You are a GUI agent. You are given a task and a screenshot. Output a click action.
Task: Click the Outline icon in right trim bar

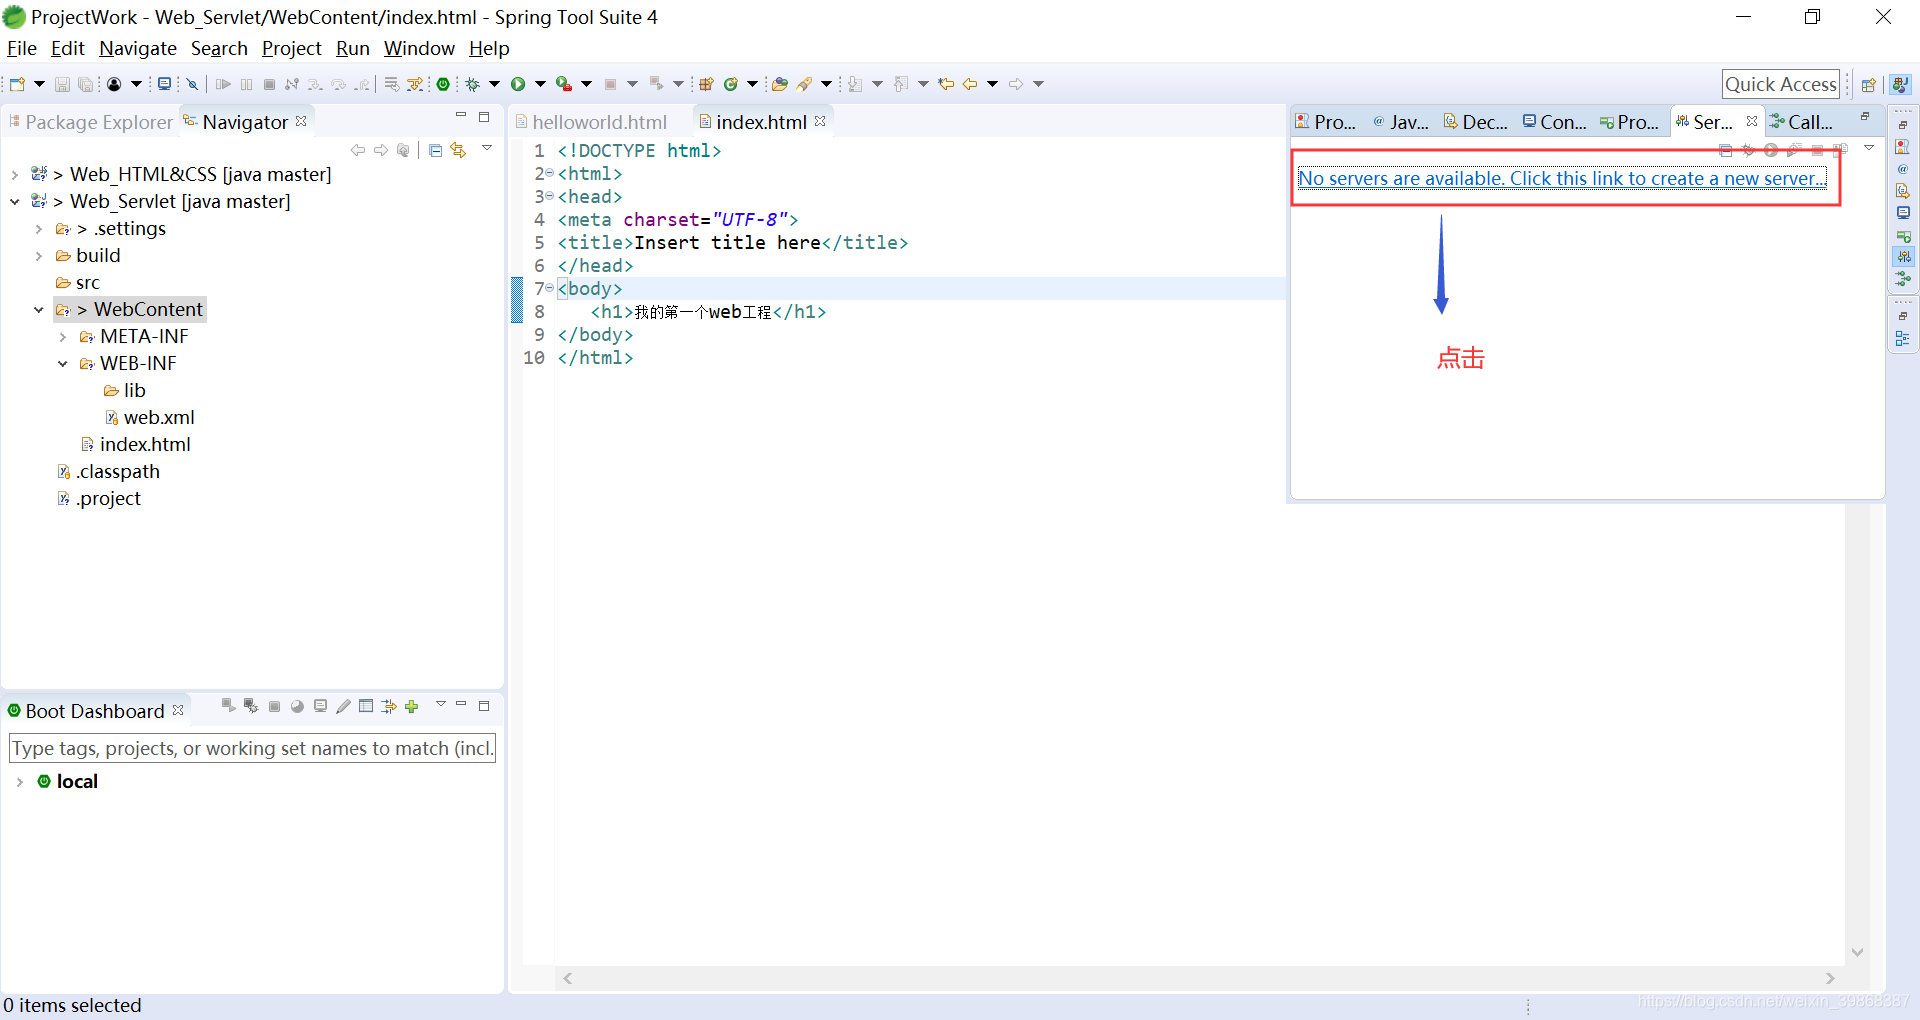1902,339
